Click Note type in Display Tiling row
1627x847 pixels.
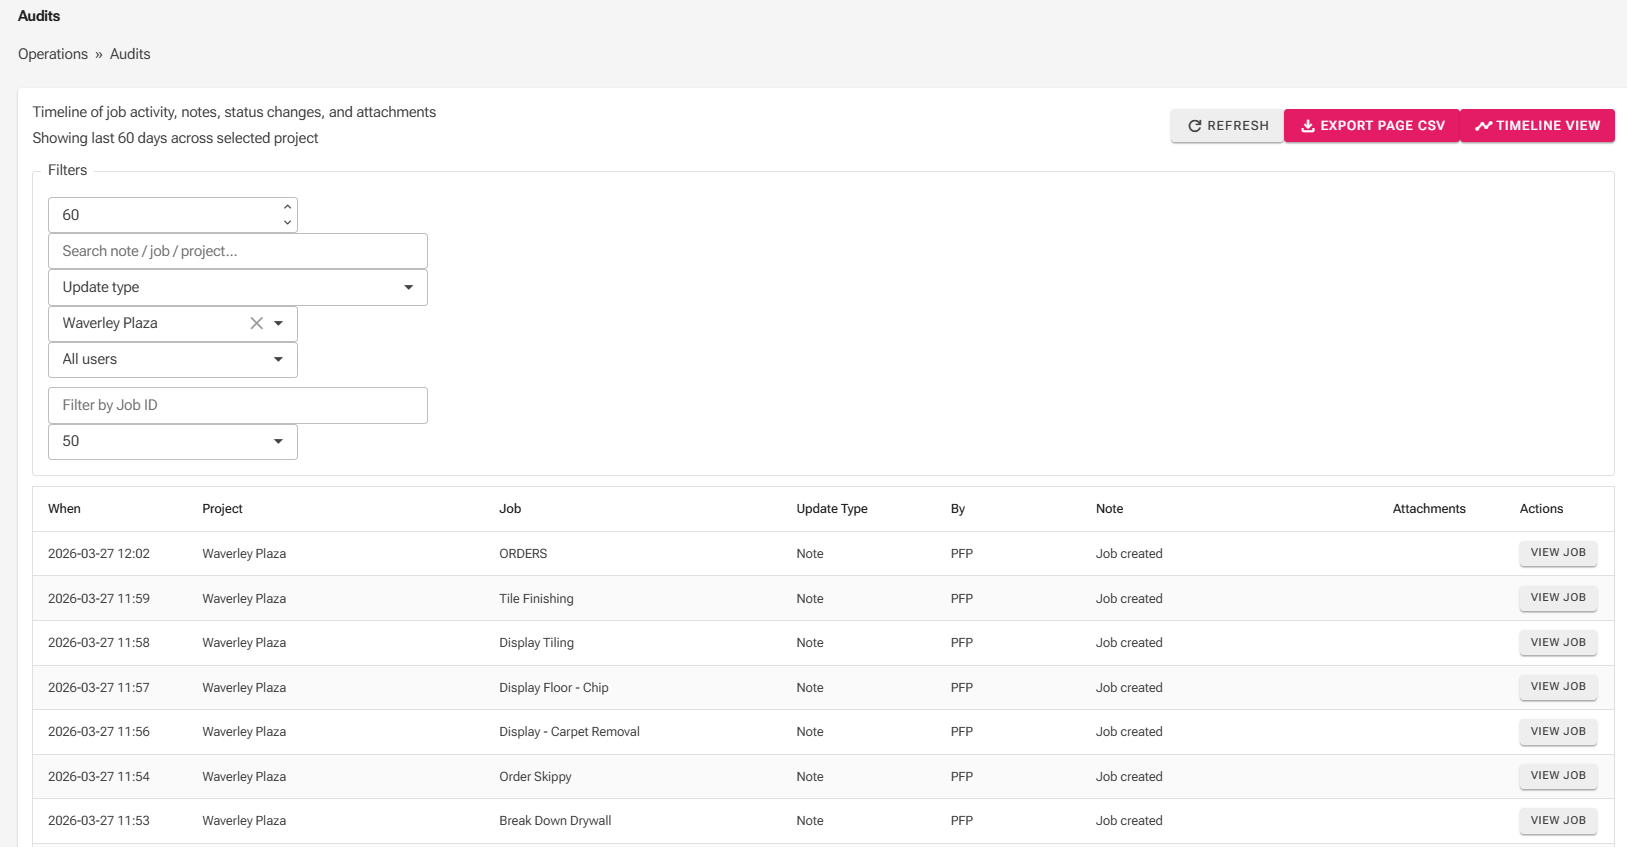(810, 643)
